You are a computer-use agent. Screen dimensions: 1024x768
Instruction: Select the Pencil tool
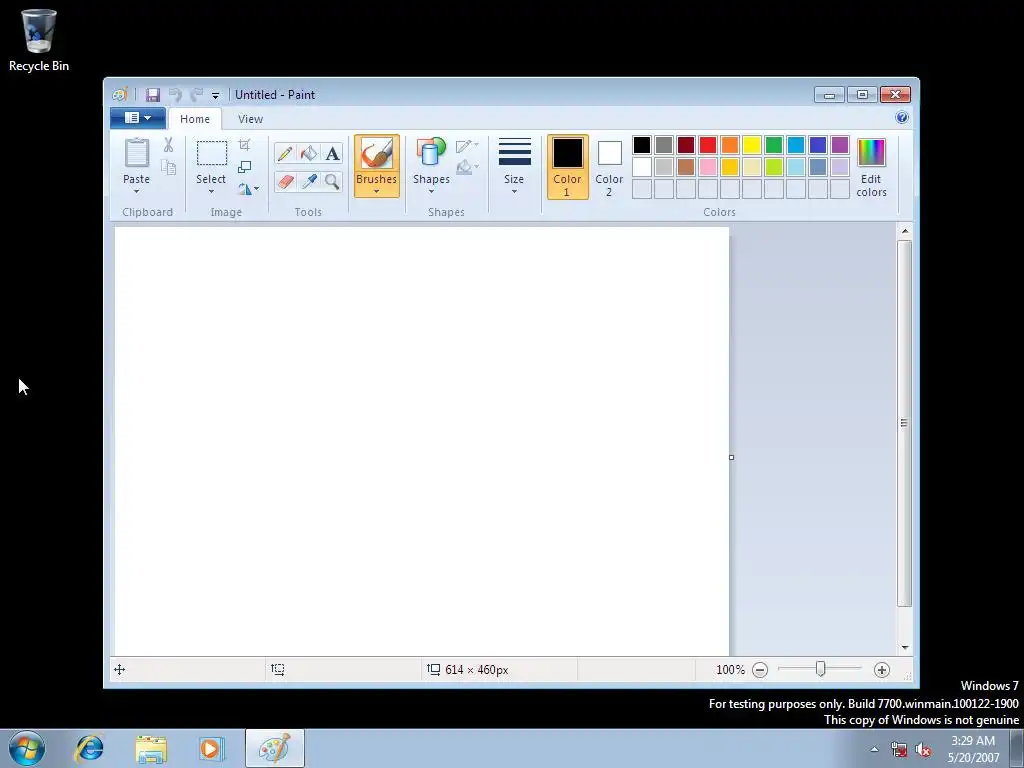(x=285, y=153)
